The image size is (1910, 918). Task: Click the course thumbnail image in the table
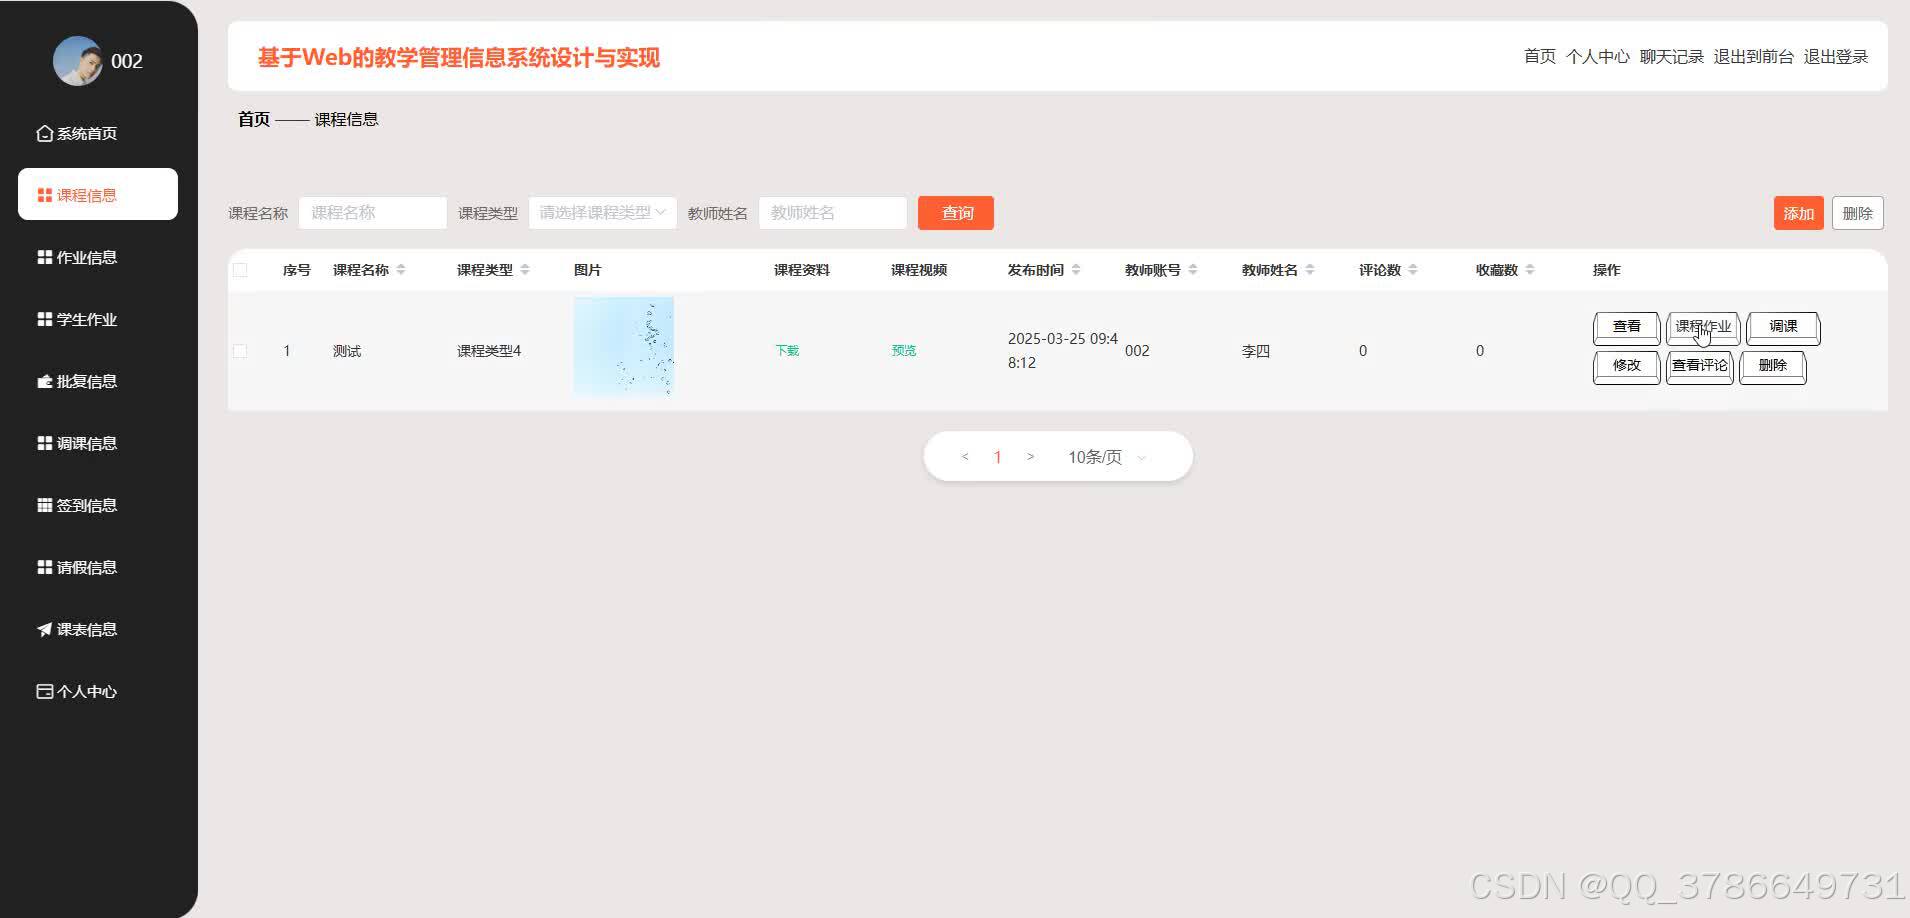click(623, 347)
